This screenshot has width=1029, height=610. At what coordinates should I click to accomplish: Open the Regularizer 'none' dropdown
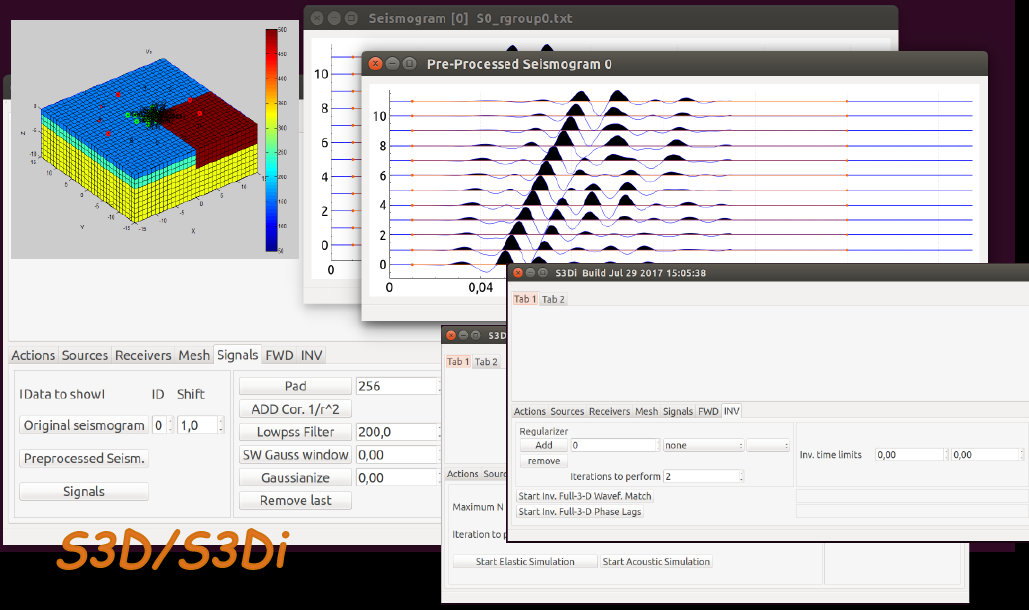click(702, 445)
